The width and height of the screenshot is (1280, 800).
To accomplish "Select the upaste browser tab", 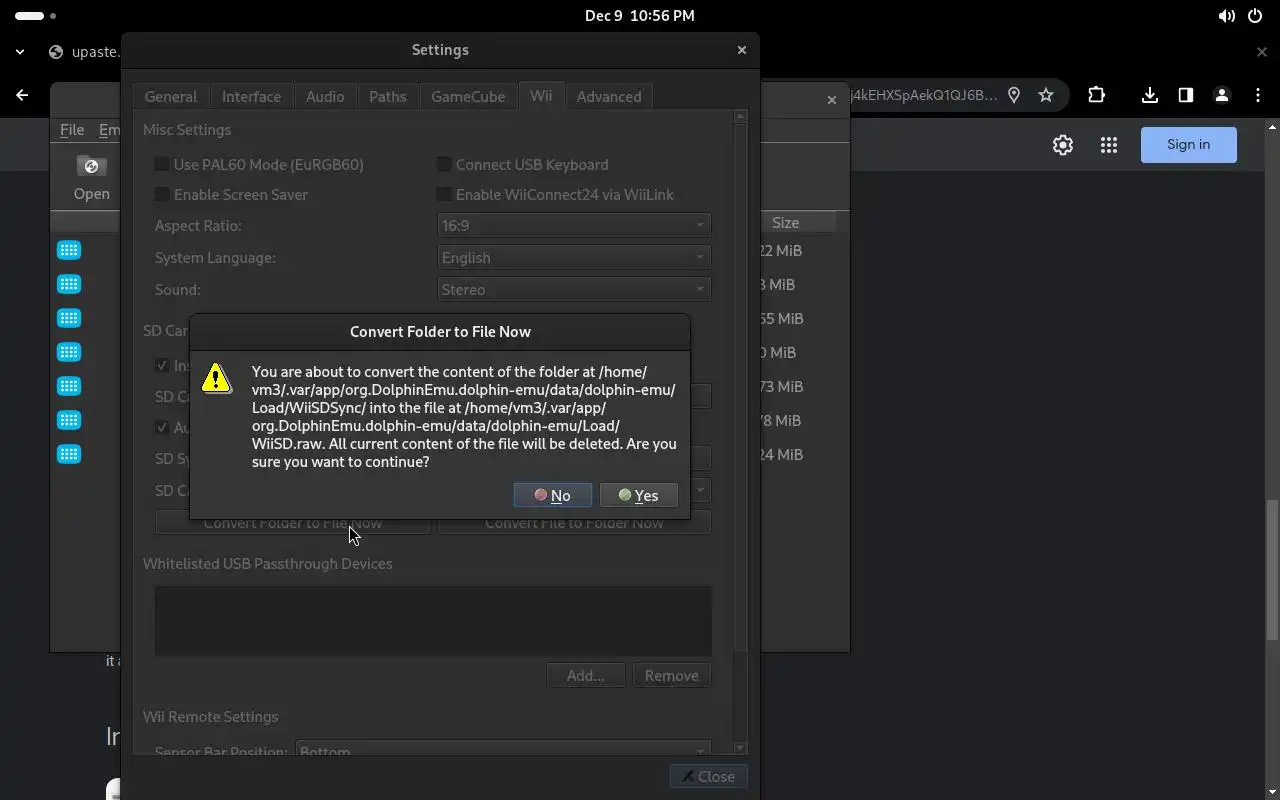I will pyautogui.click(x=85, y=52).
